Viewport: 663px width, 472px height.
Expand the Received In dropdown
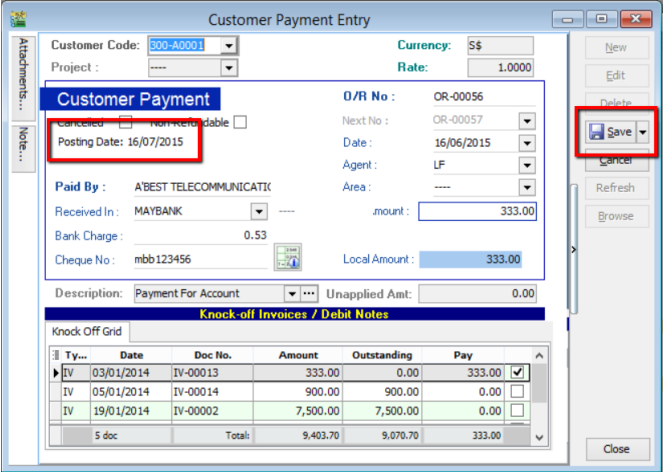point(259,211)
